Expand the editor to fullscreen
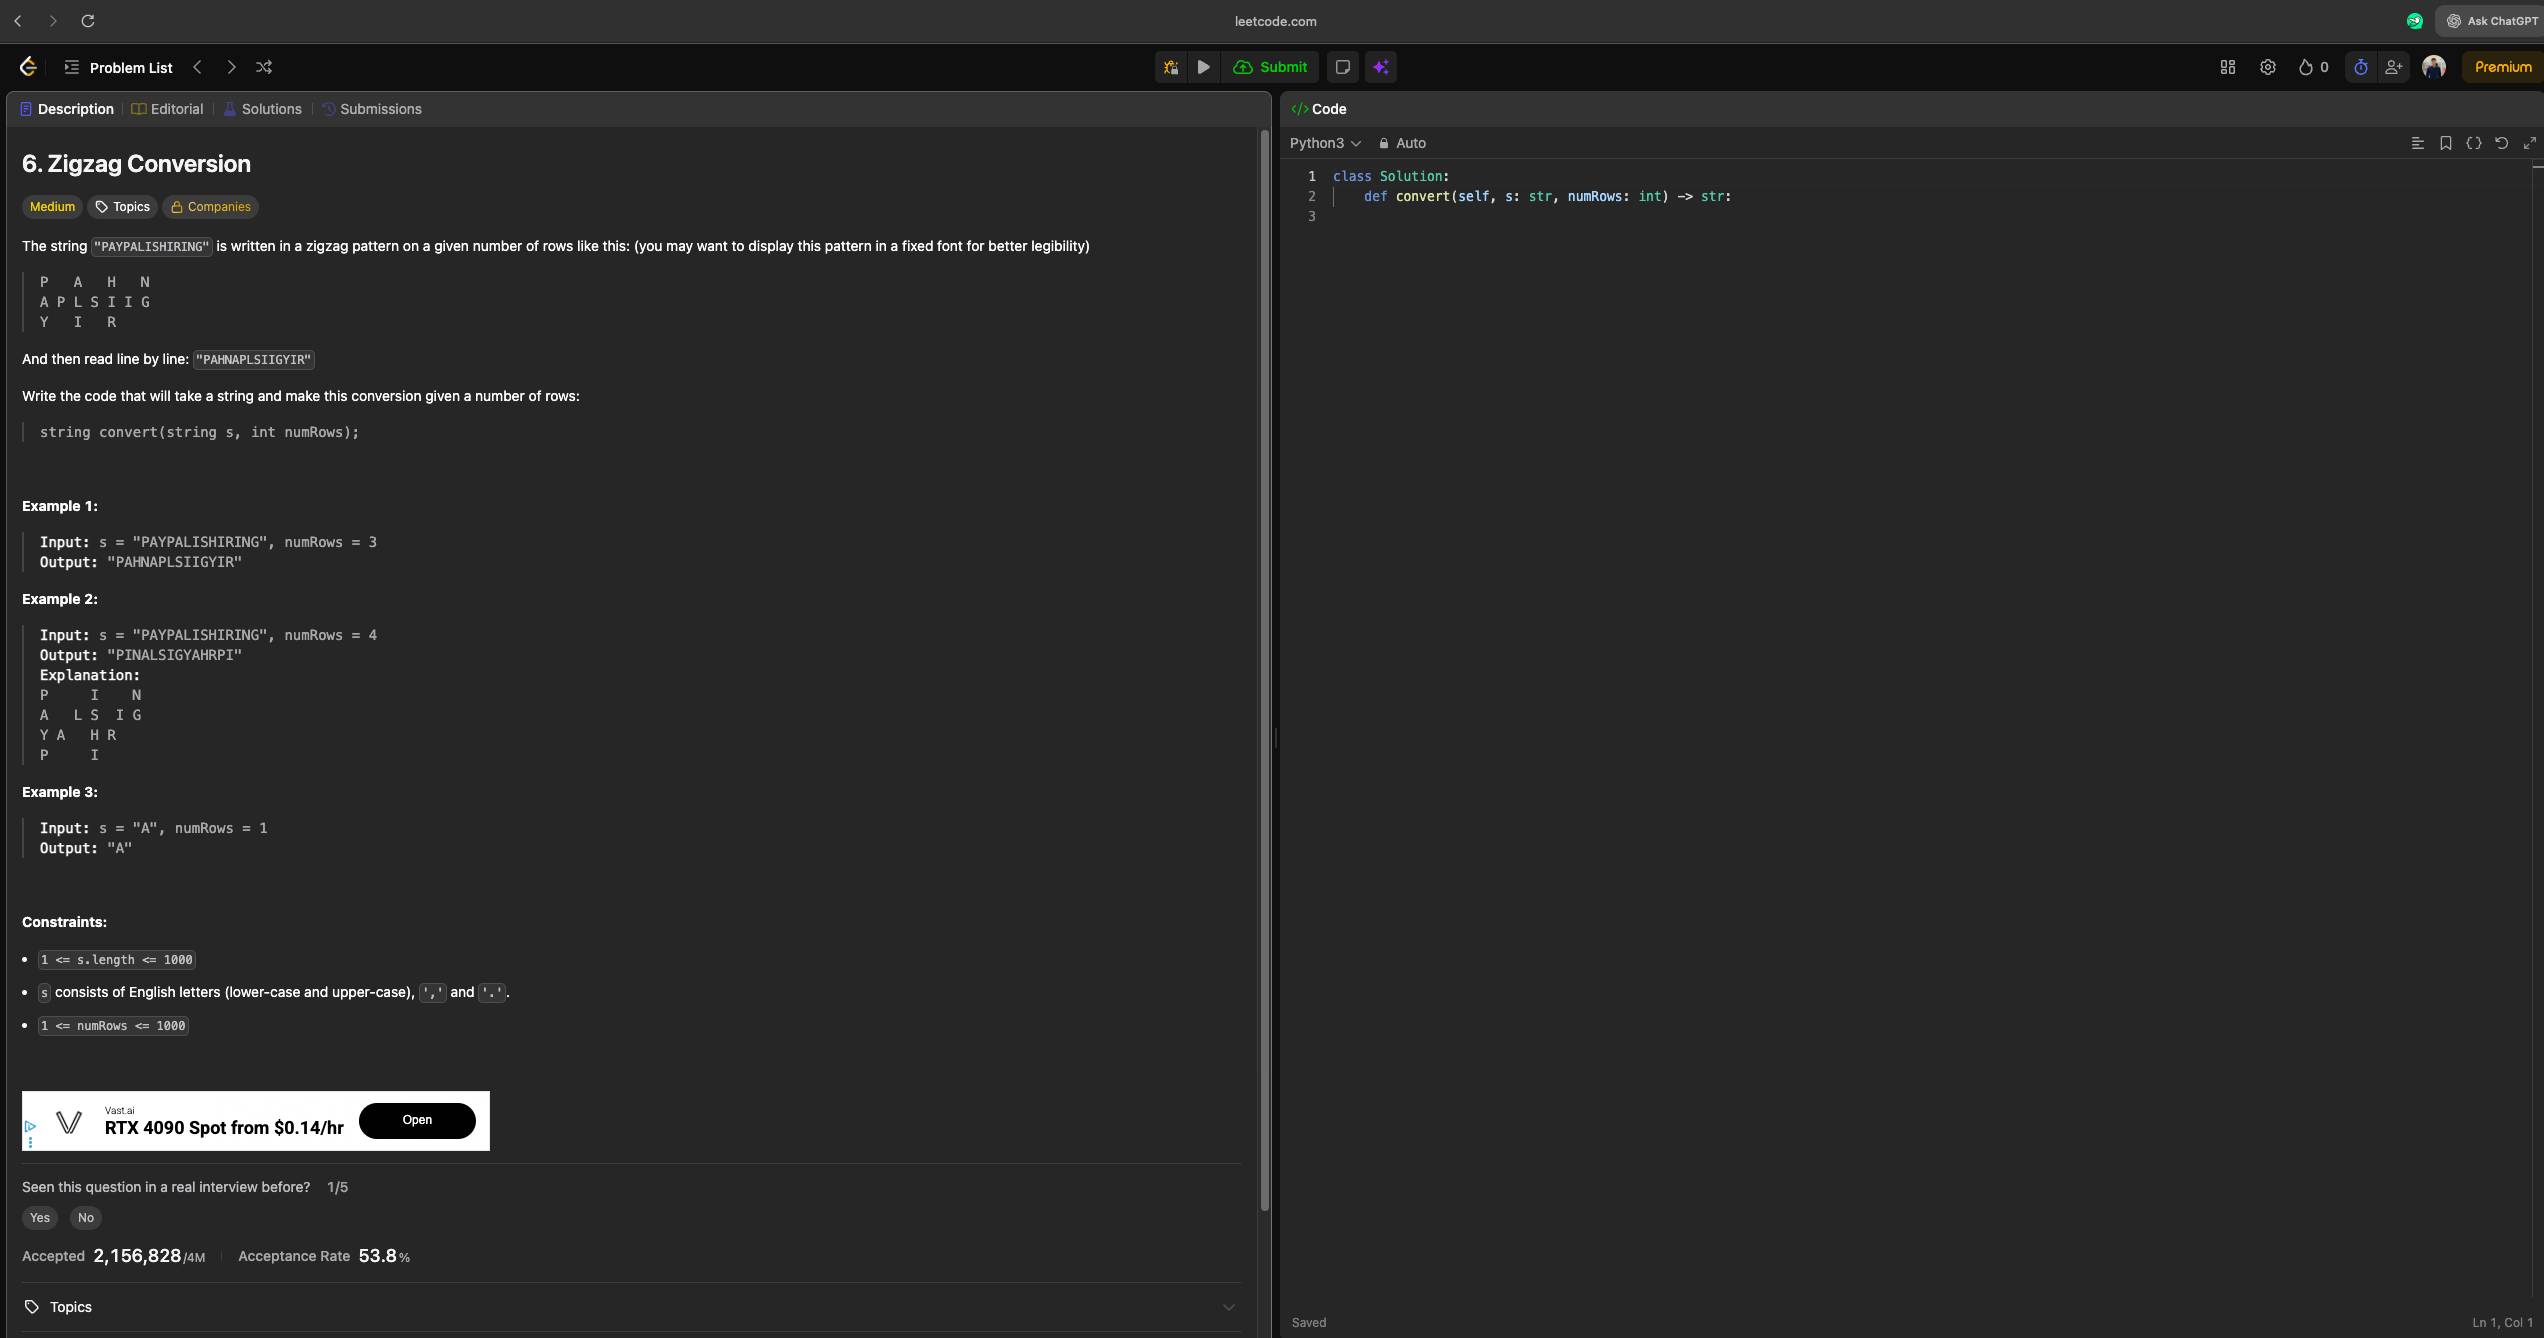This screenshot has height=1338, width=2544. [x=2529, y=143]
